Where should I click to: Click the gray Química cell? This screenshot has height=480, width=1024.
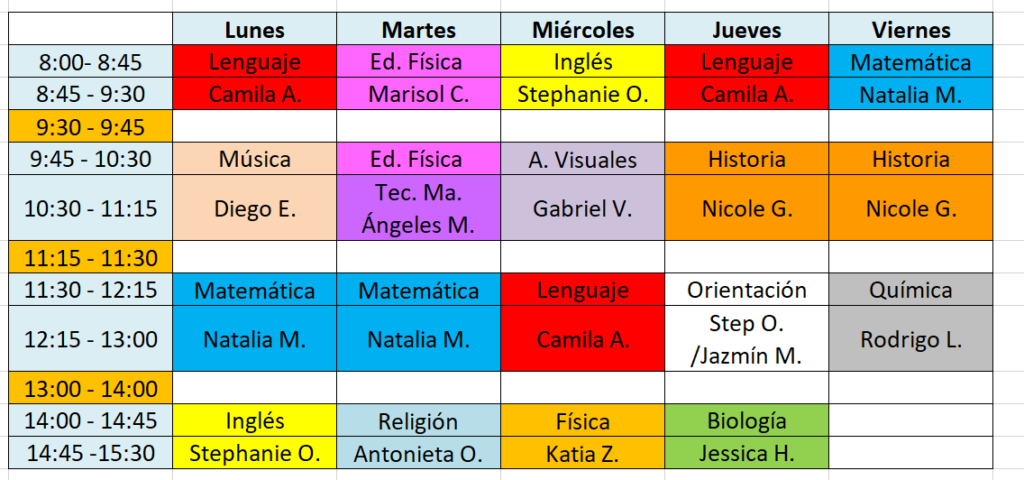click(x=910, y=290)
